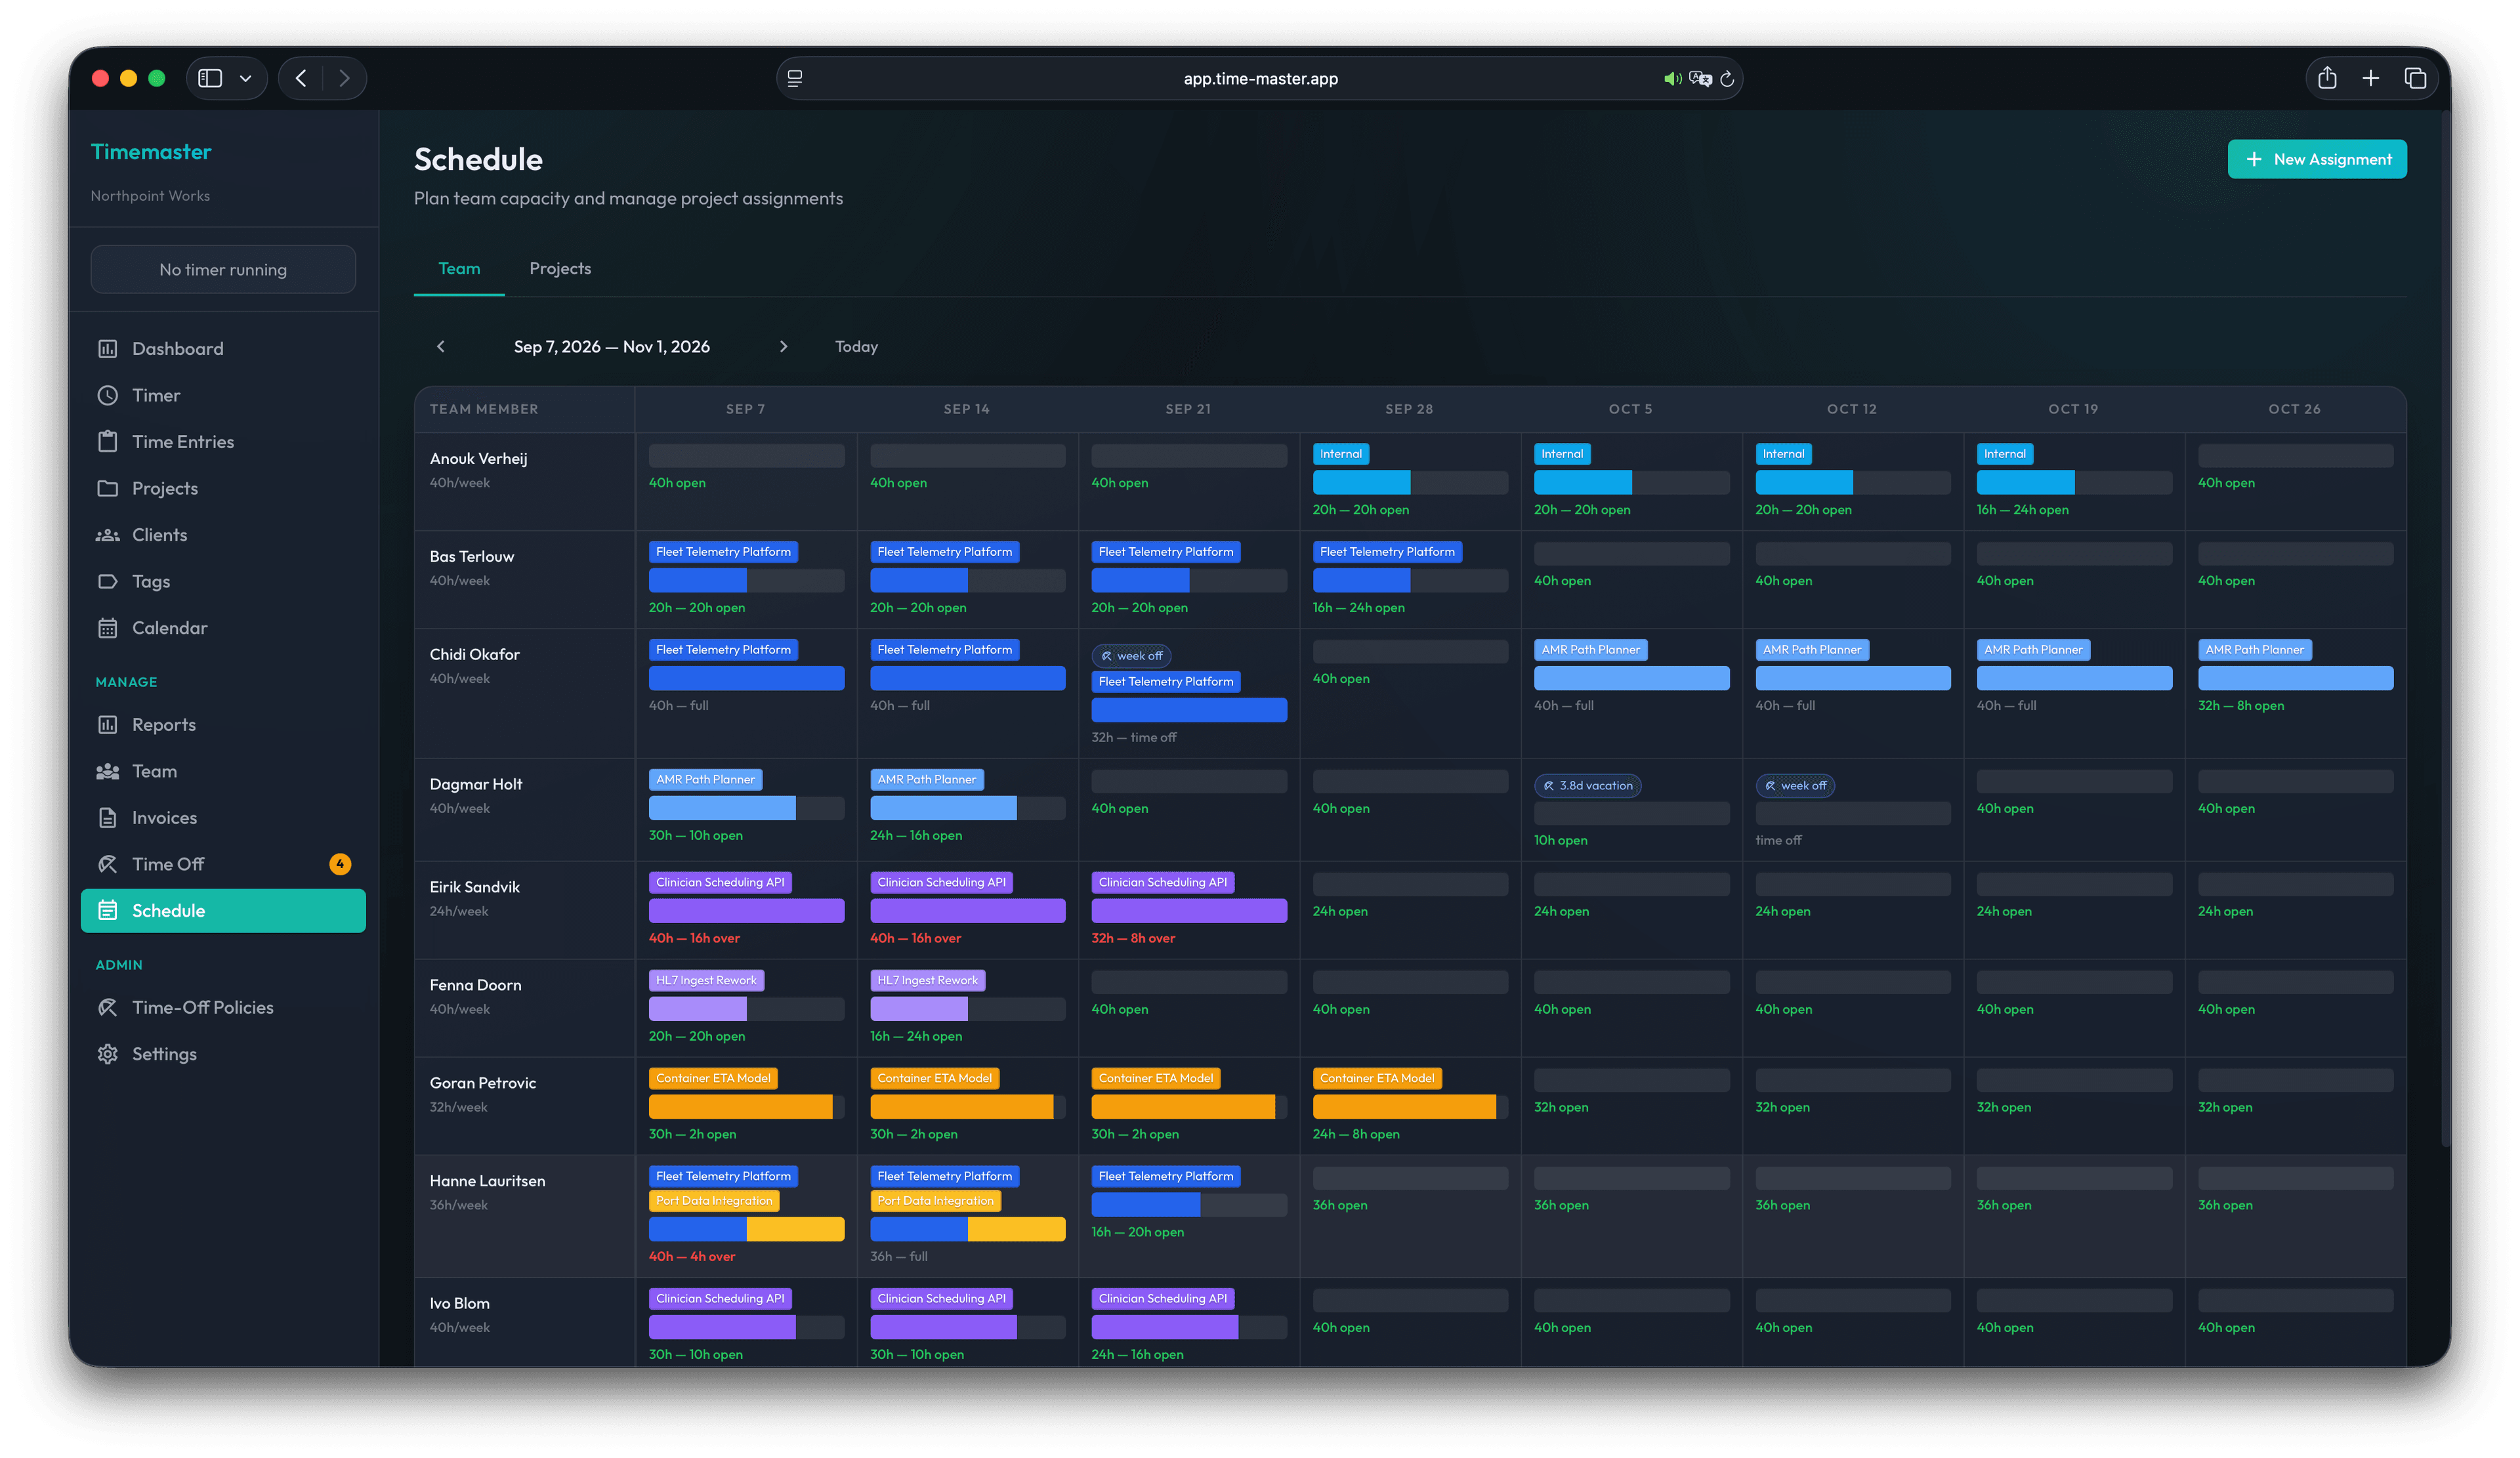Click the app.time-master.app address field
The image size is (2520, 1458).
(x=1260, y=78)
